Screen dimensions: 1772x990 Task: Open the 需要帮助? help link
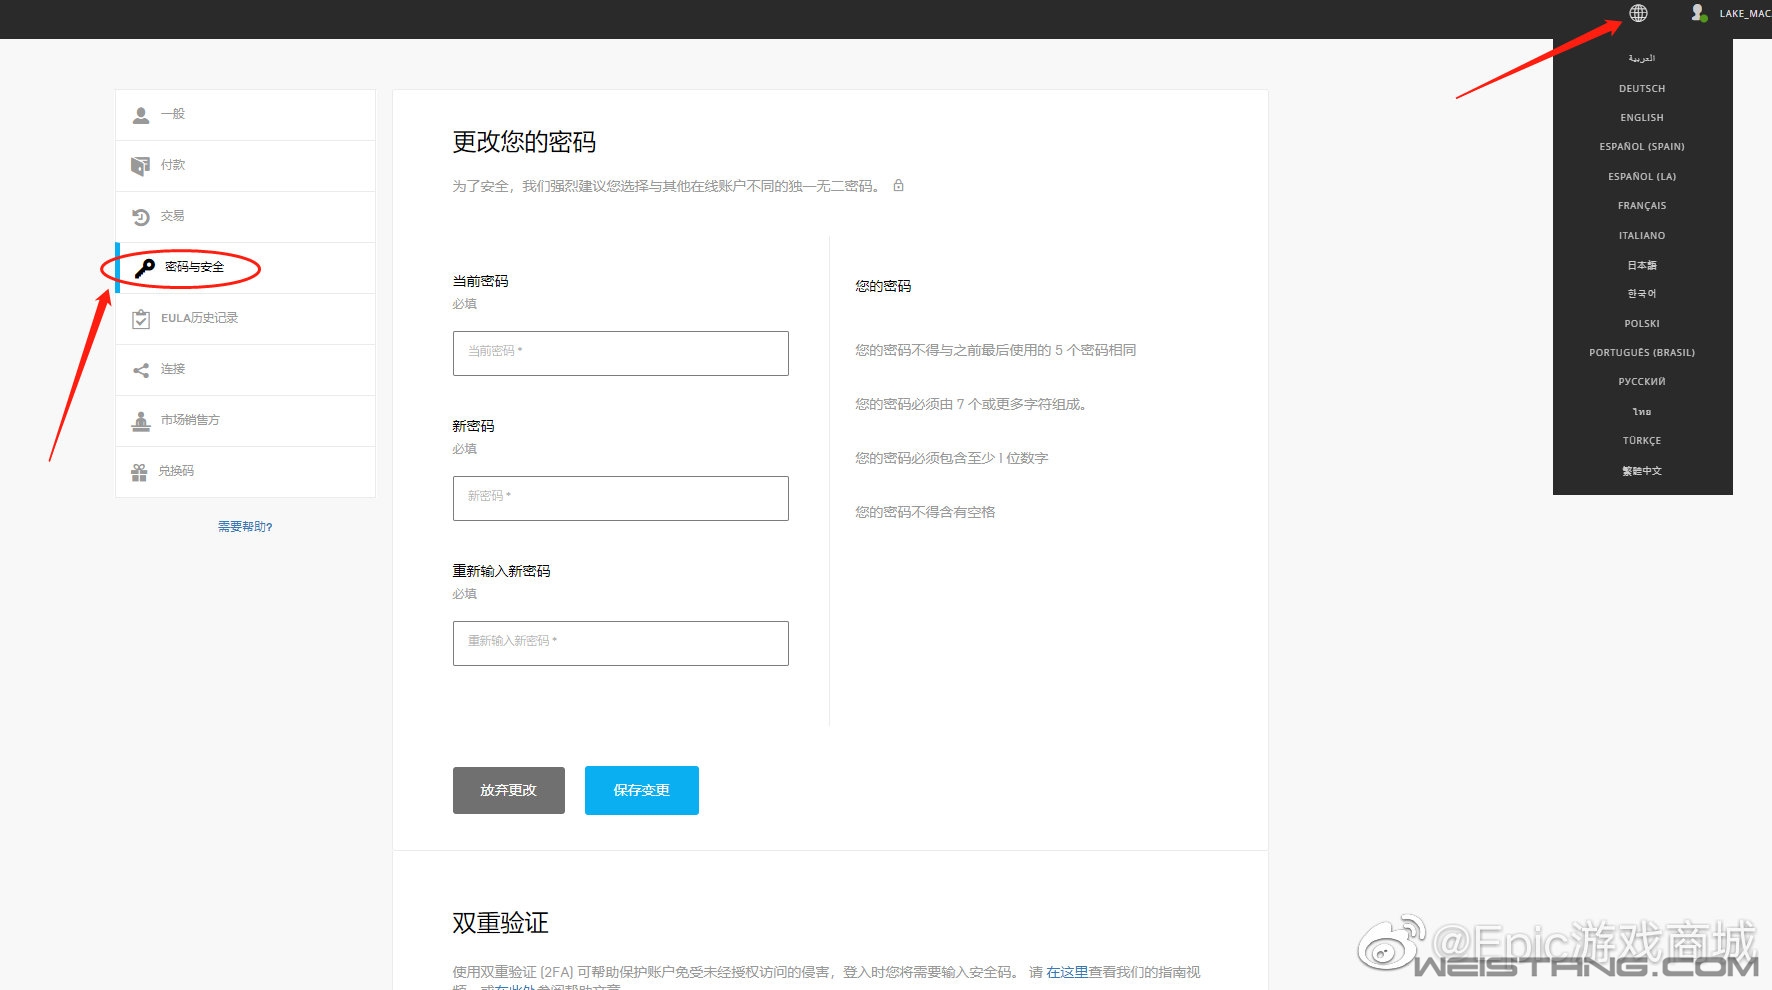click(x=245, y=527)
